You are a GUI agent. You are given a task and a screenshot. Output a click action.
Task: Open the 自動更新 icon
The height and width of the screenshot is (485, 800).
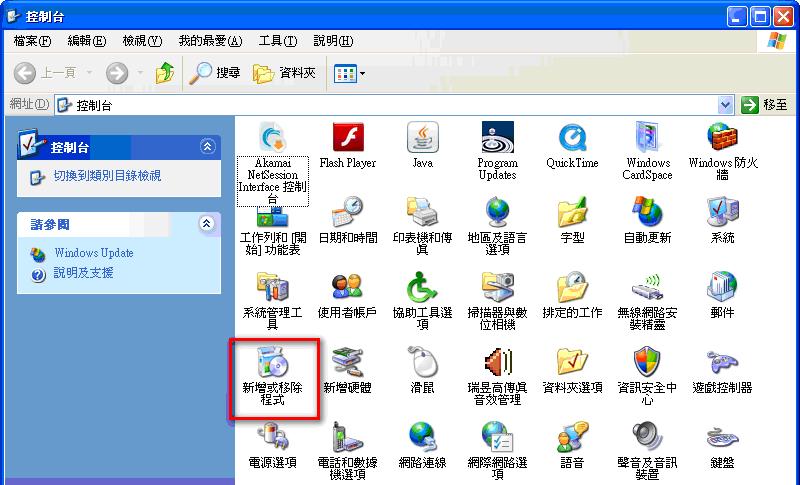point(647,212)
